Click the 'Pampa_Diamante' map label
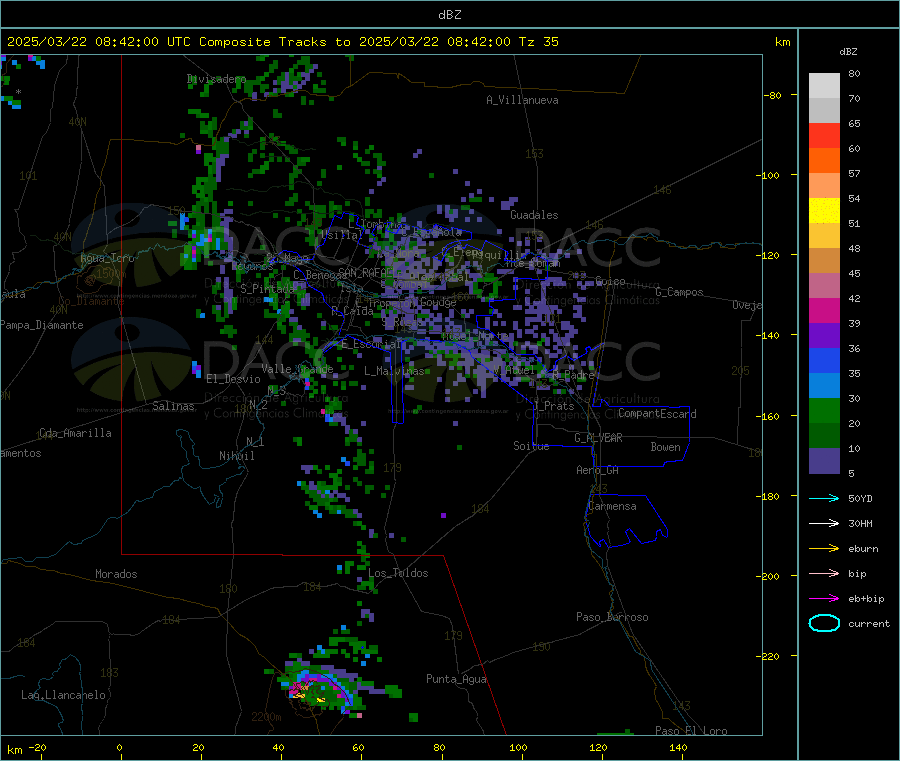Viewport: 900px width, 761px height. [41, 325]
